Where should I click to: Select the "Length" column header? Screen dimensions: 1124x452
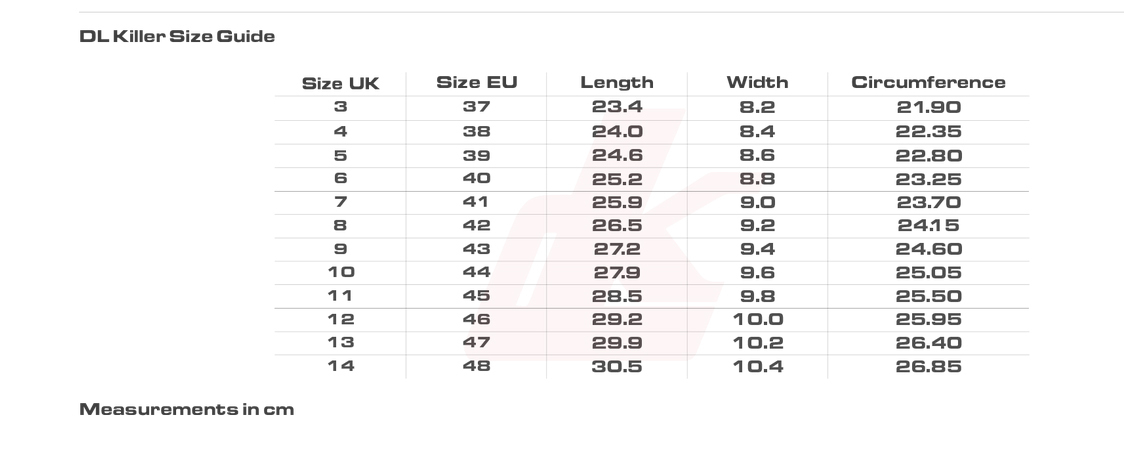(x=616, y=84)
